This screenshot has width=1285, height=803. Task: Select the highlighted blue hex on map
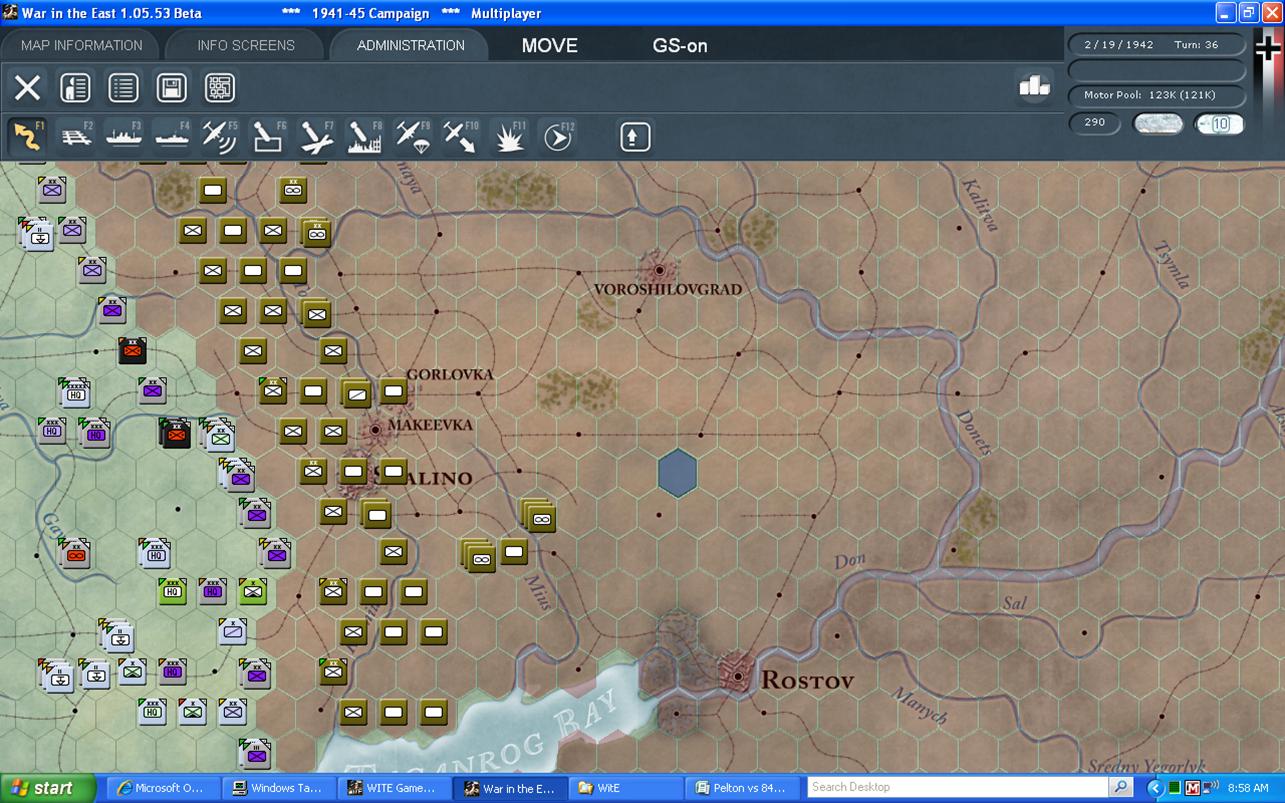[677, 472]
